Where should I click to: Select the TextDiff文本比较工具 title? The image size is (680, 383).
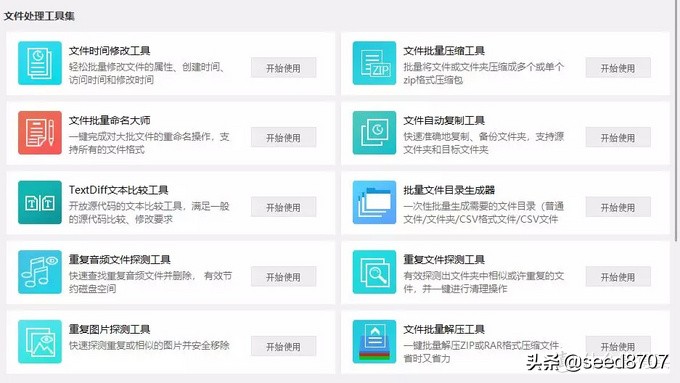point(118,190)
